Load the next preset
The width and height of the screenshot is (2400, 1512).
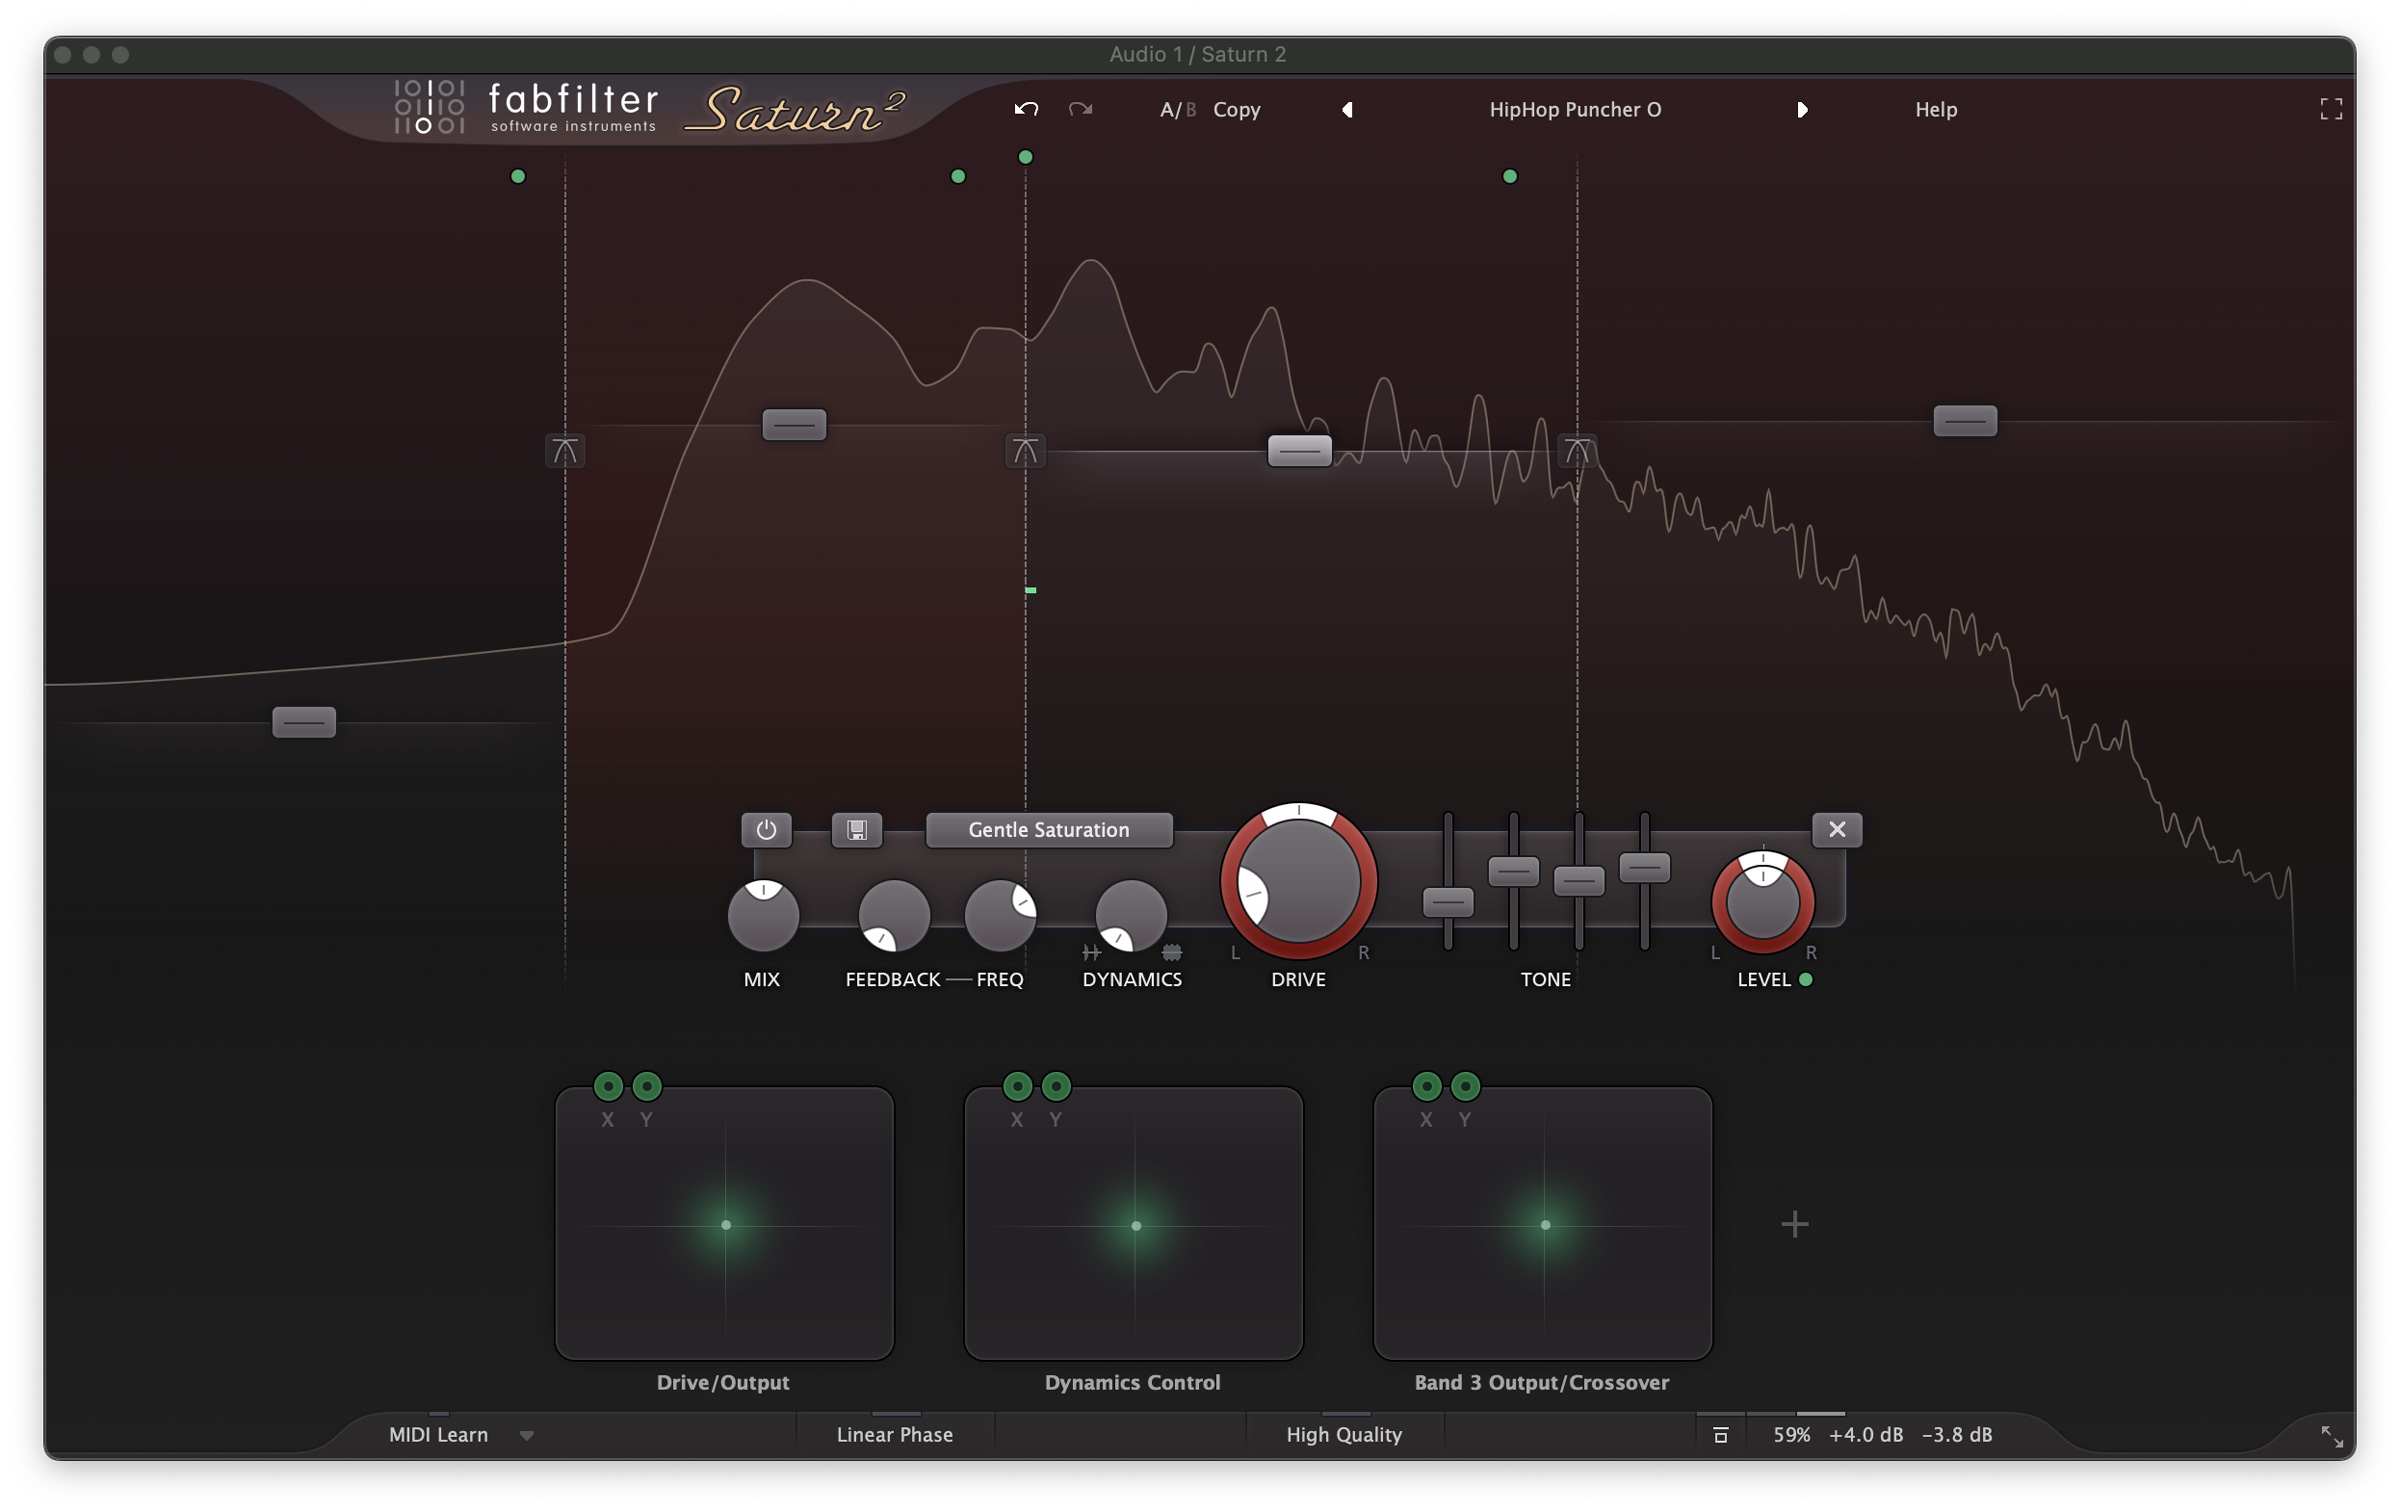click(x=1802, y=110)
